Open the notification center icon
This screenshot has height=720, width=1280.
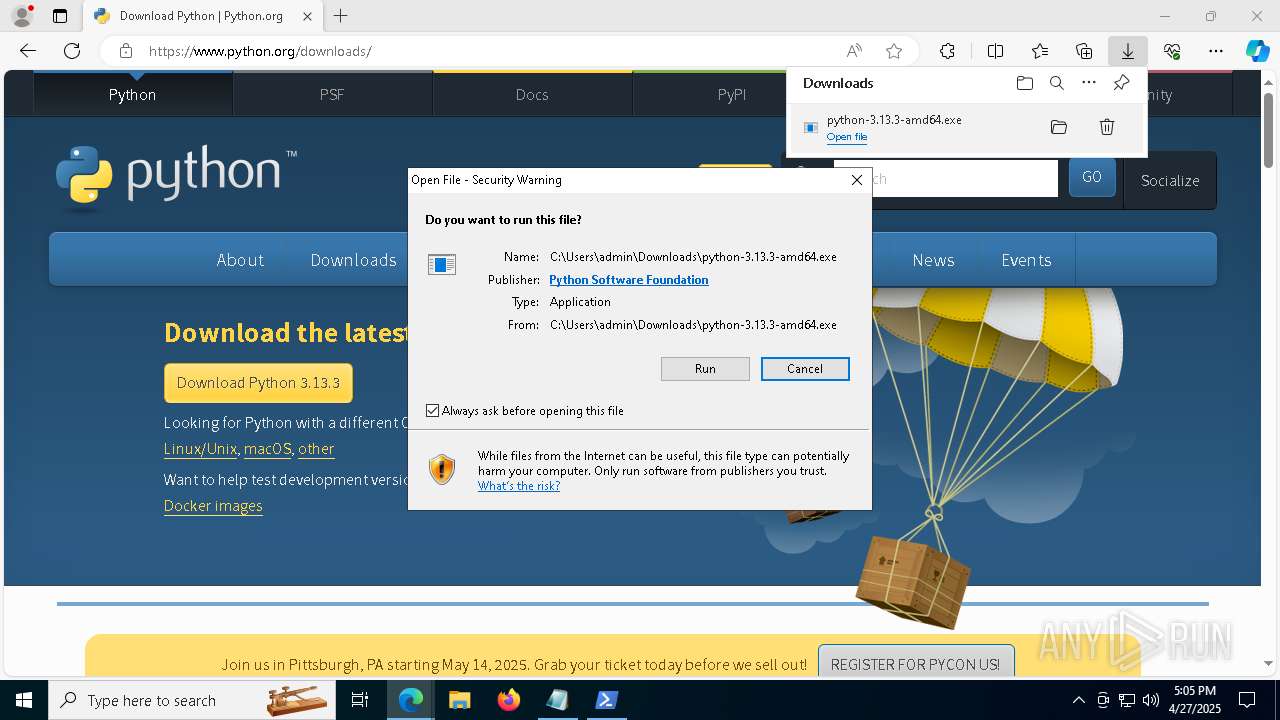click(1247, 700)
